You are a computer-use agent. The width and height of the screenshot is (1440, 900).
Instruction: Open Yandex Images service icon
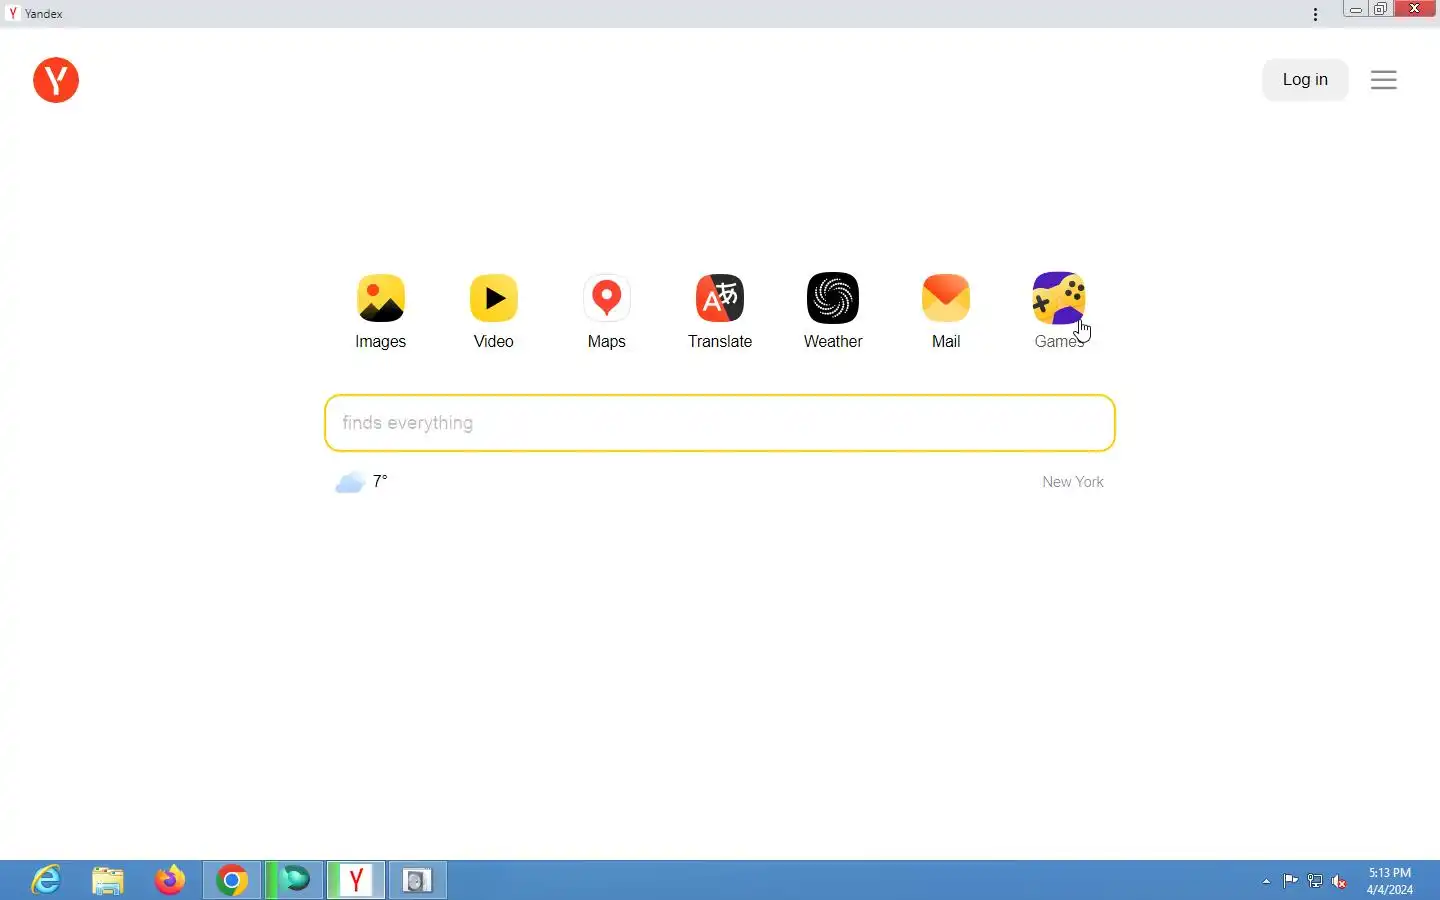(381, 298)
